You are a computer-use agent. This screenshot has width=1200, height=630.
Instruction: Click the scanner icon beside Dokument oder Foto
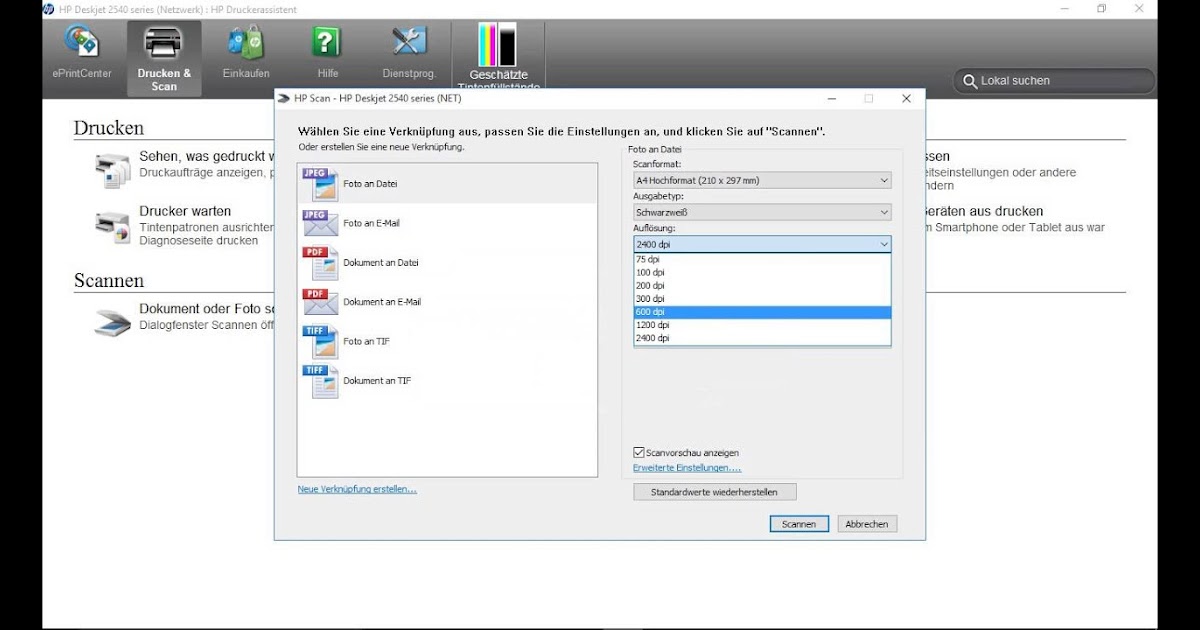click(x=112, y=322)
